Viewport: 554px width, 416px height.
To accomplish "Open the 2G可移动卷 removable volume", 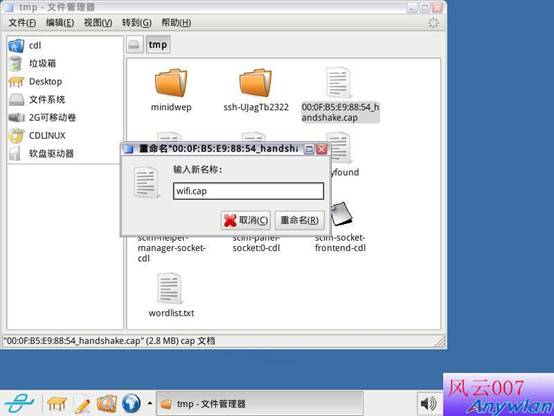I will tap(42, 118).
